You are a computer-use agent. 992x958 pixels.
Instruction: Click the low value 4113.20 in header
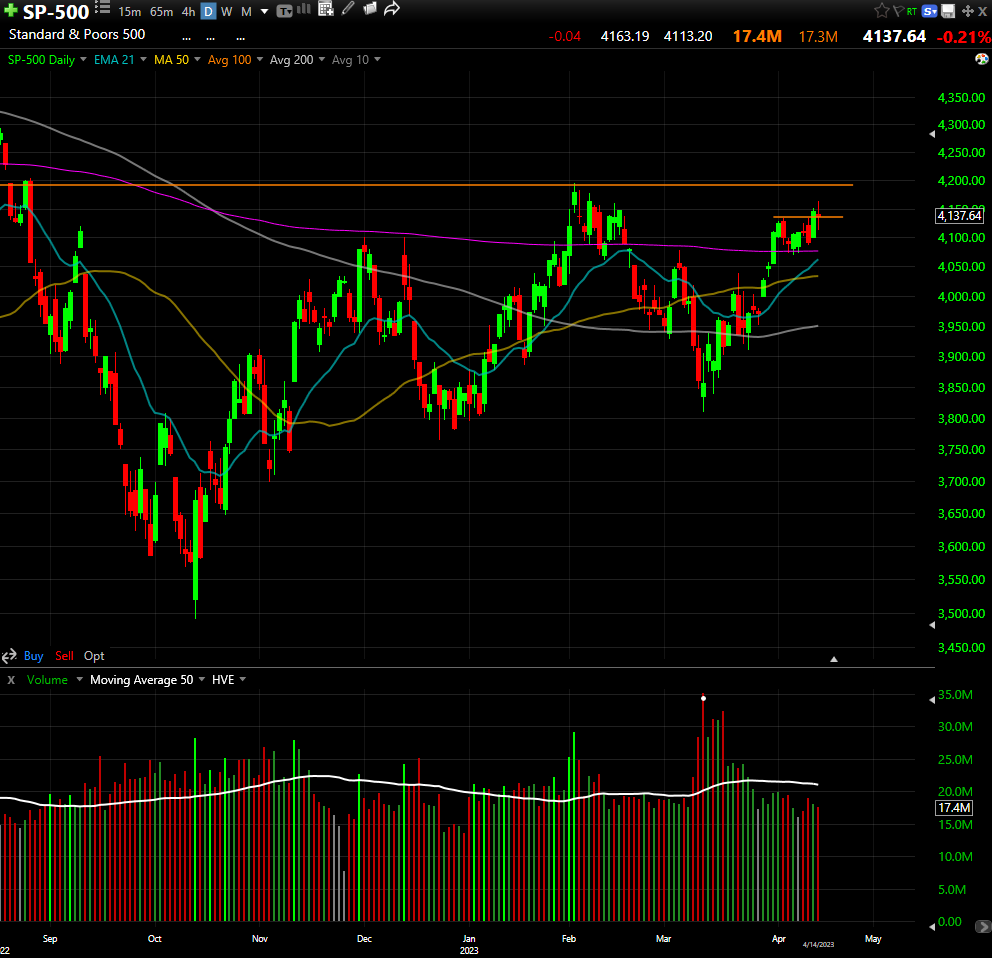(688, 36)
